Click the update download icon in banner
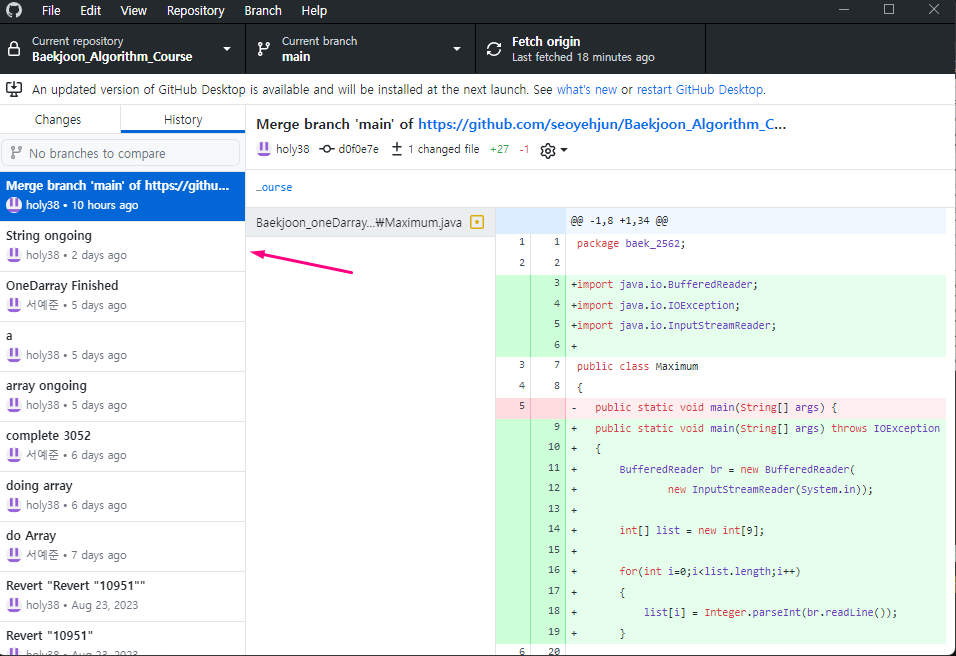The width and height of the screenshot is (956, 656). [x=14, y=89]
